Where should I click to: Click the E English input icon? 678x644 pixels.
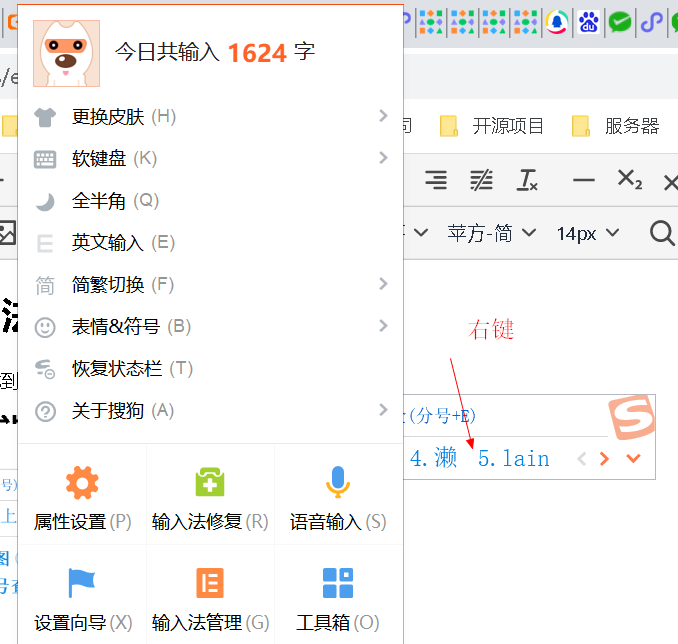(45, 244)
